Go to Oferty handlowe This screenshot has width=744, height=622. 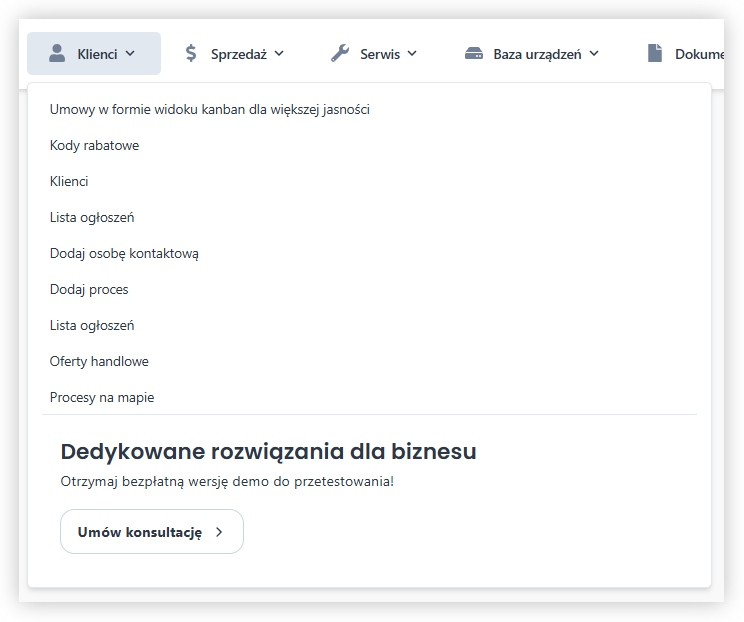click(99, 361)
